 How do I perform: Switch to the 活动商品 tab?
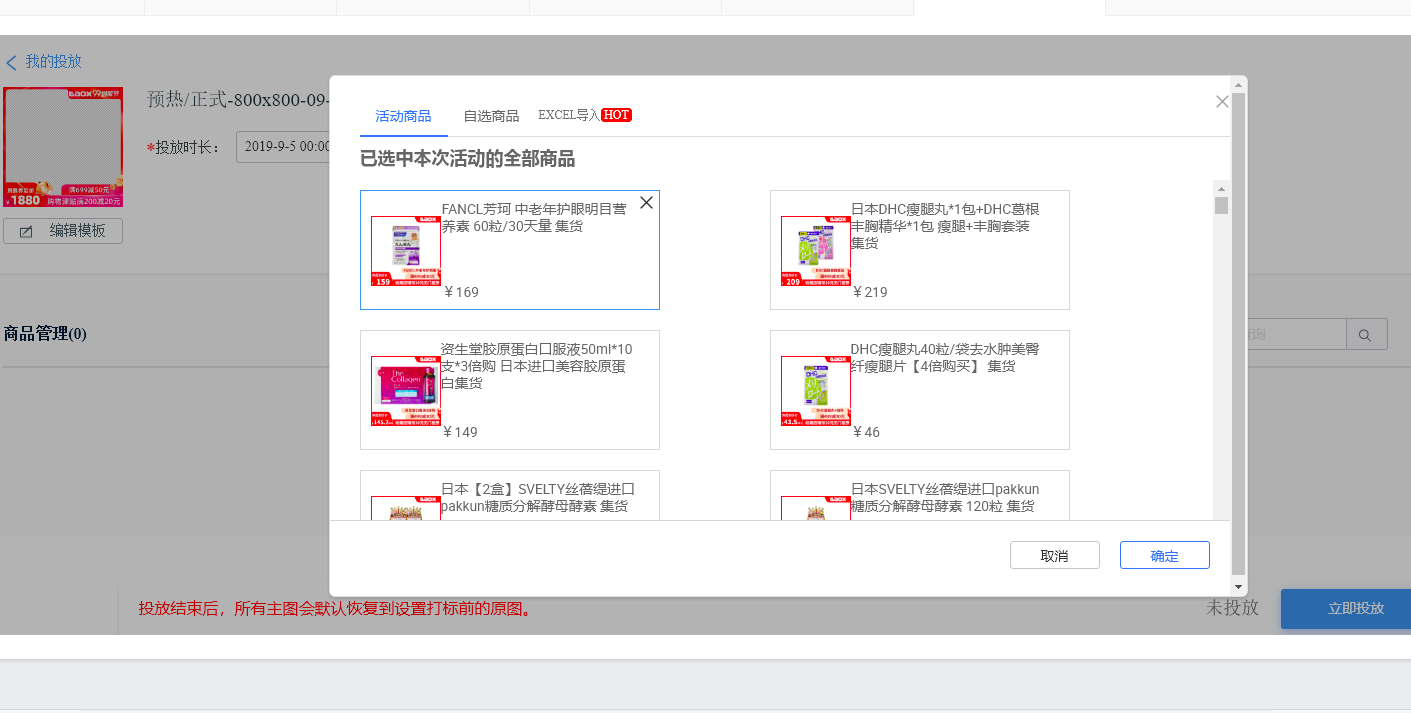(x=403, y=116)
